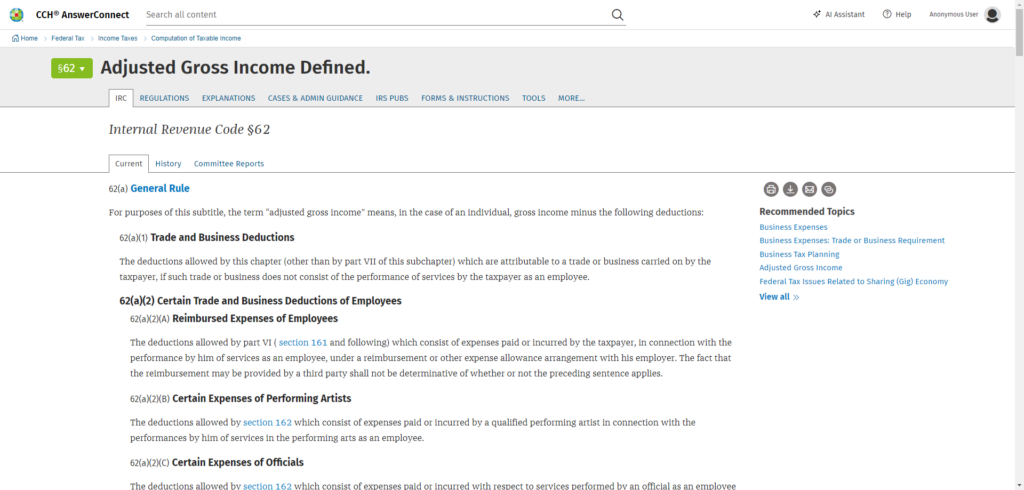The height and width of the screenshot is (490, 1024).
Task: Copy the document link icon
Action: pyautogui.click(x=828, y=189)
